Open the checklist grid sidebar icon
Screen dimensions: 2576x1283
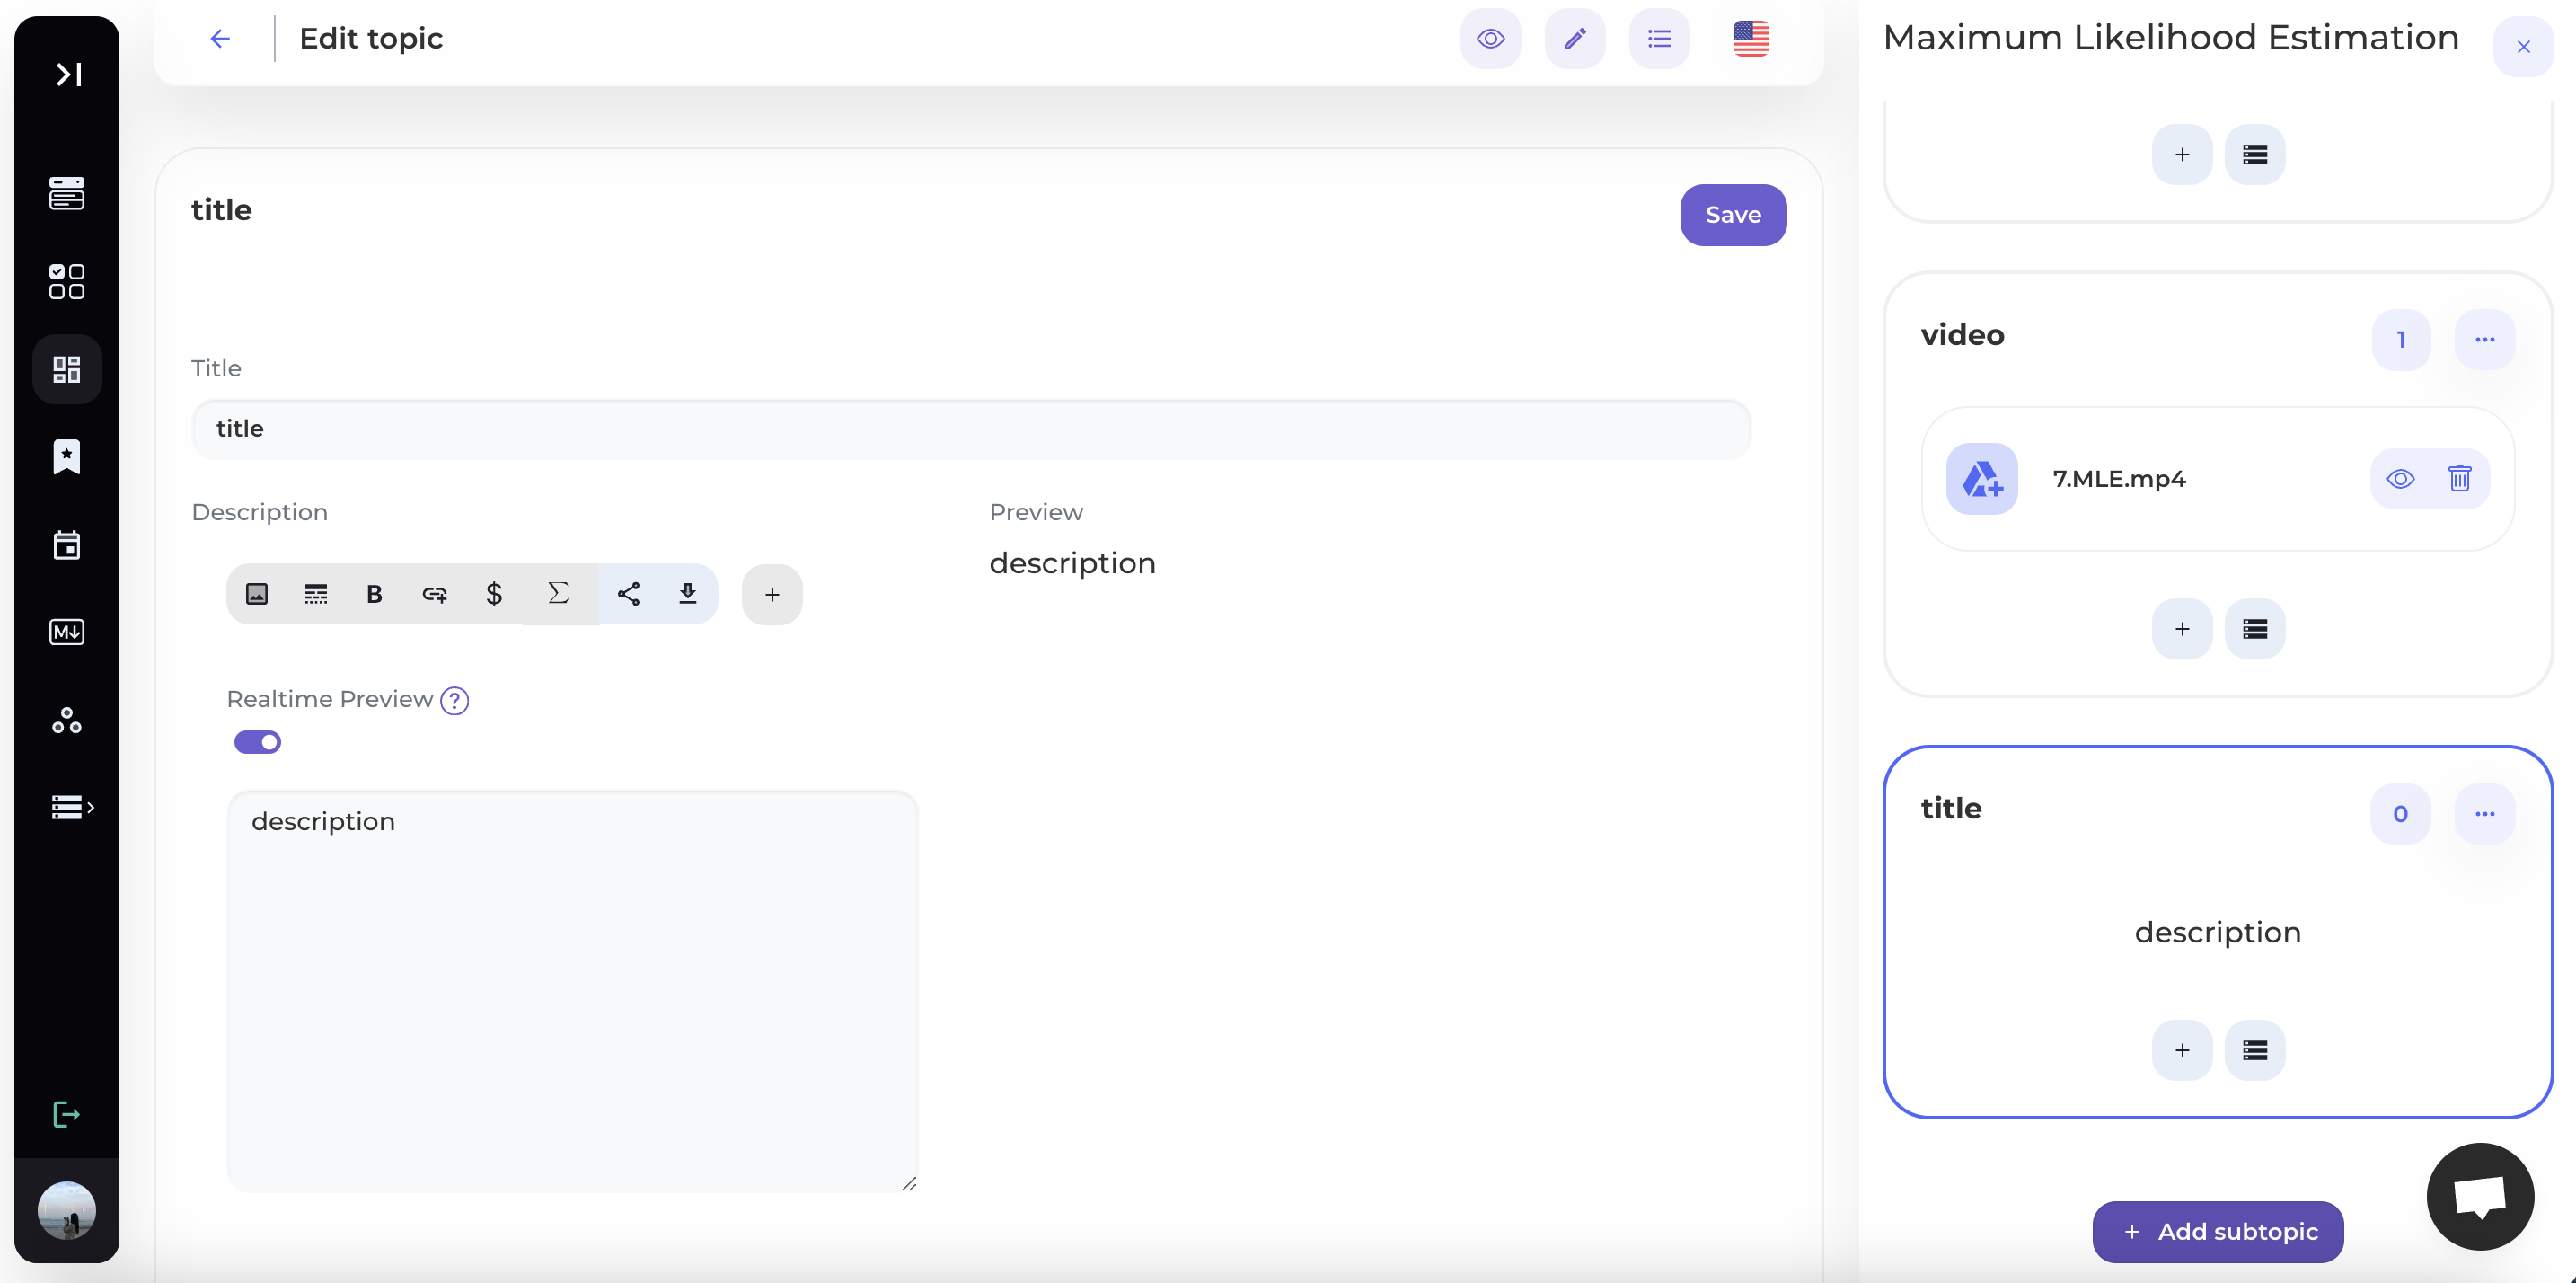pyautogui.click(x=67, y=281)
